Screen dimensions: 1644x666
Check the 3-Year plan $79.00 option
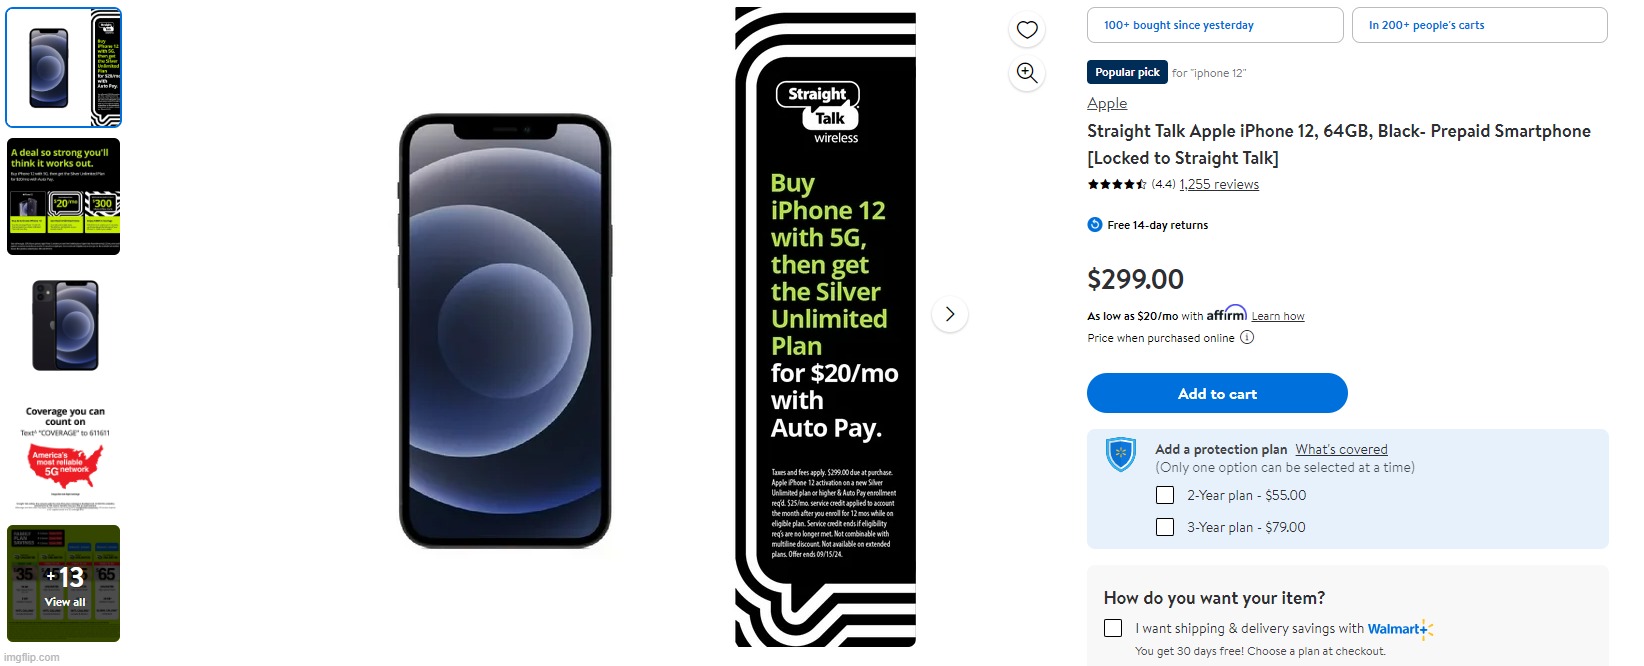[1165, 527]
